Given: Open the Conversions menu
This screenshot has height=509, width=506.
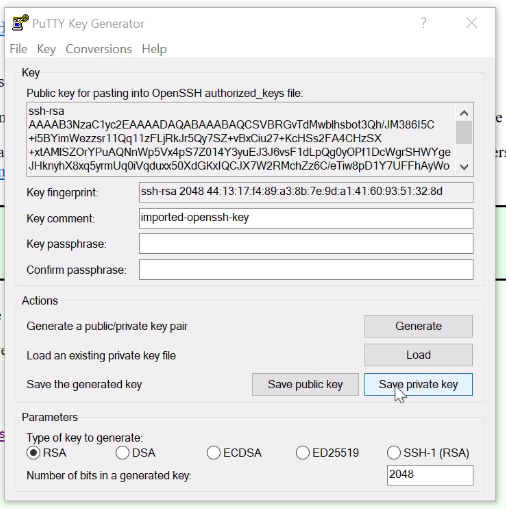Looking at the screenshot, I should (99, 49).
